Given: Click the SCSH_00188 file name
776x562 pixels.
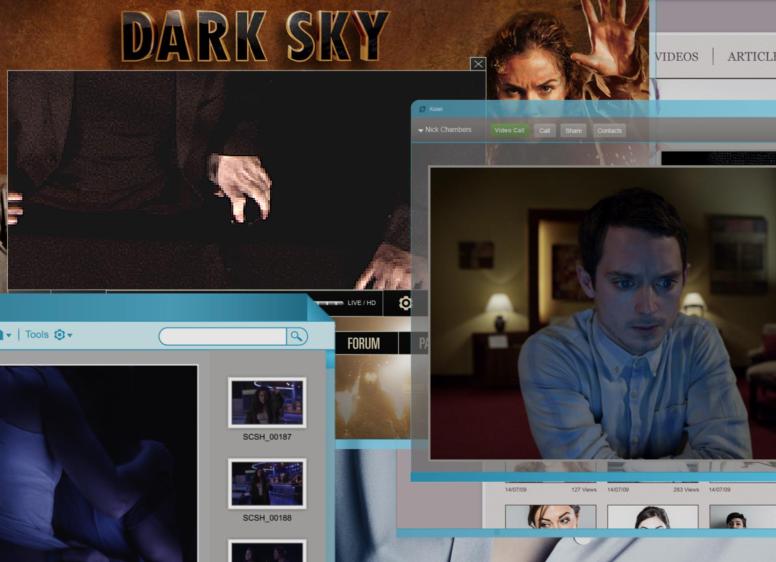Looking at the screenshot, I should [267, 518].
